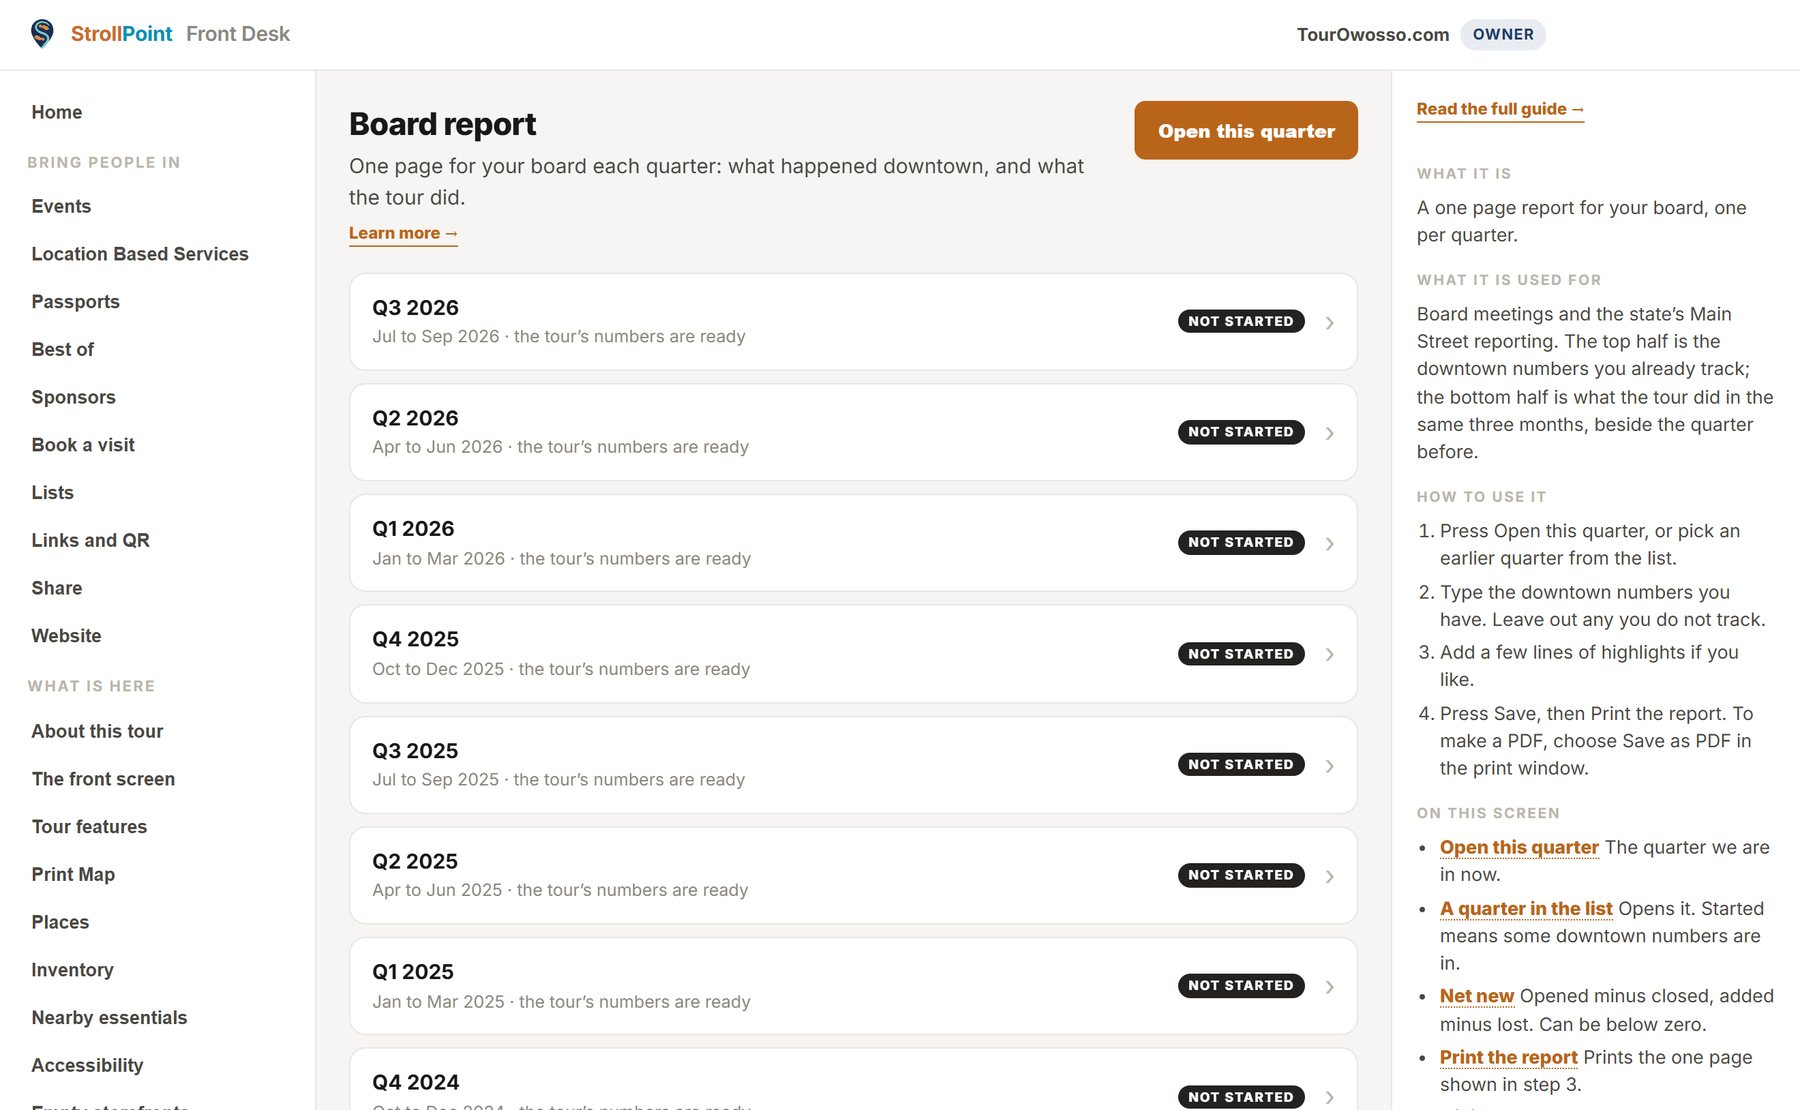Viewport: 1800px width, 1110px height.
Task: Expand the Q1 2026 row chevron
Action: (1330, 544)
